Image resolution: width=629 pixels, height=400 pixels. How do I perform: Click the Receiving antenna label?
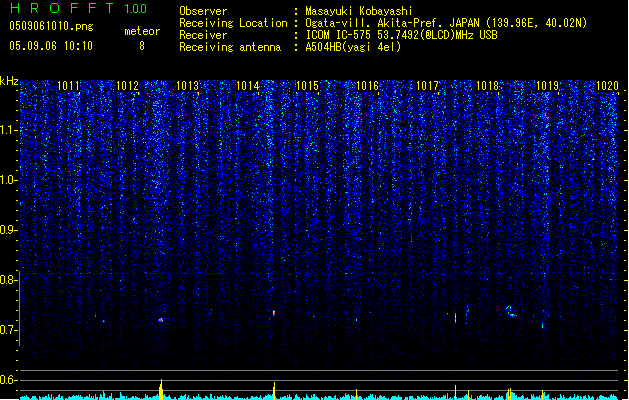click(x=230, y=47)
